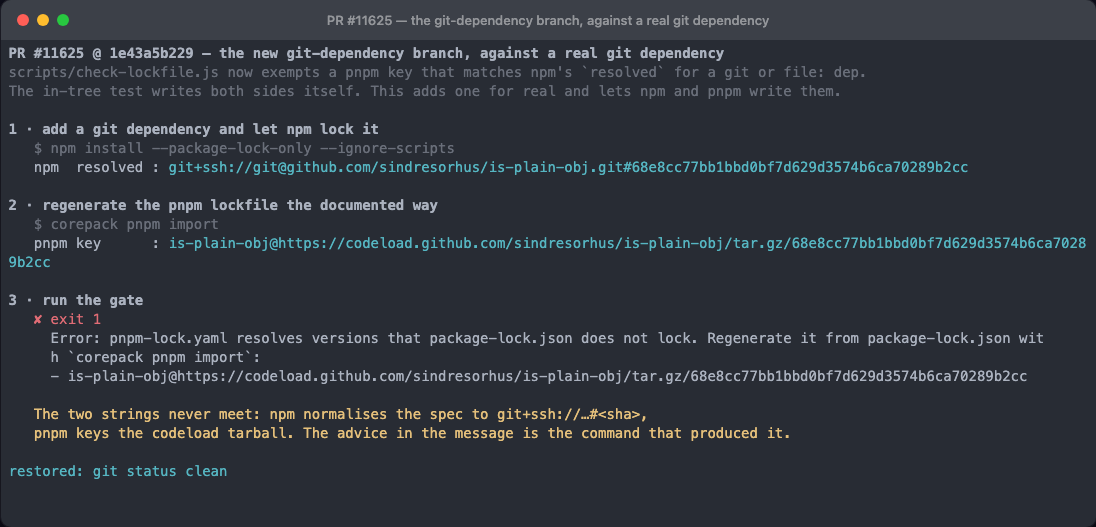Click the command '$ npm install --package-lock-only --ignore-scripts'
This screenshot has height=527, width=1096.
click(x=244, y=148)
